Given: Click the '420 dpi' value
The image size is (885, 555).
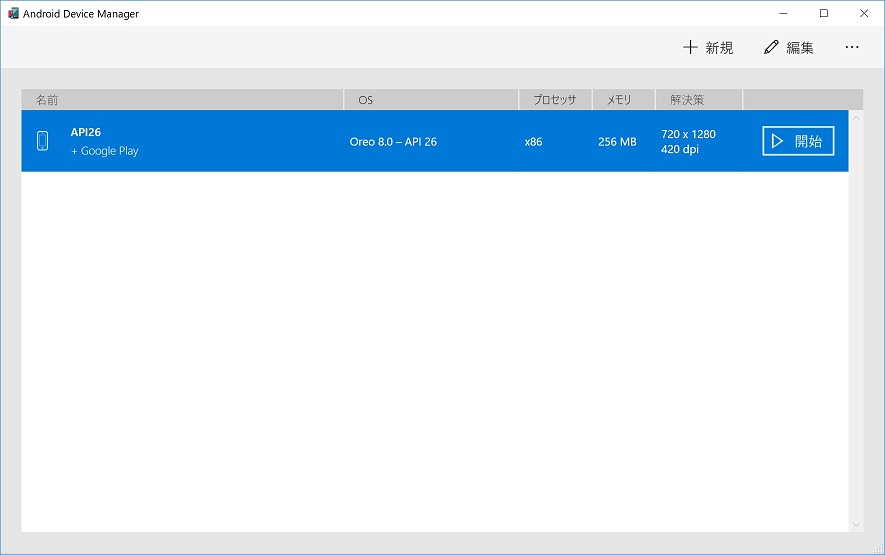Looking at the screenshot, I should point(680,150).
